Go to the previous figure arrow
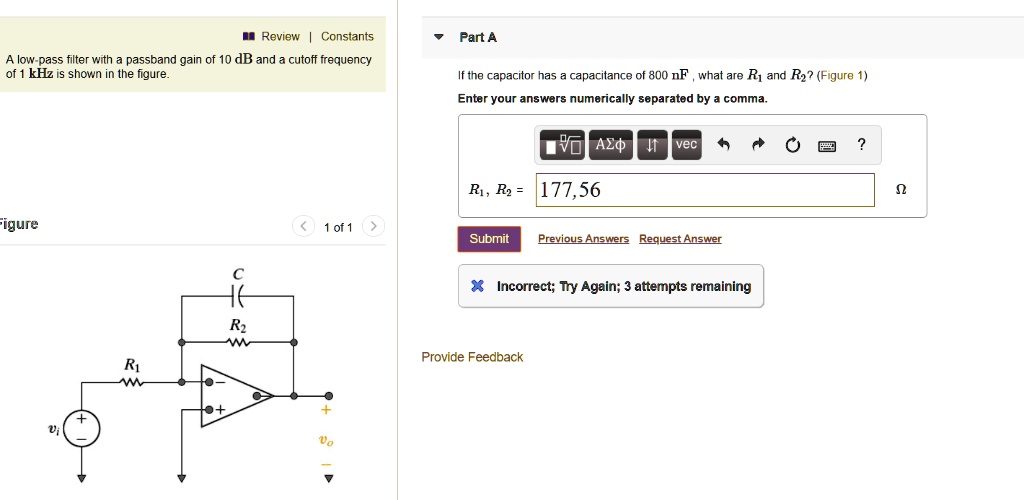Image resolution: width=1024 pixels, height=500 pixels. [303, 227]
